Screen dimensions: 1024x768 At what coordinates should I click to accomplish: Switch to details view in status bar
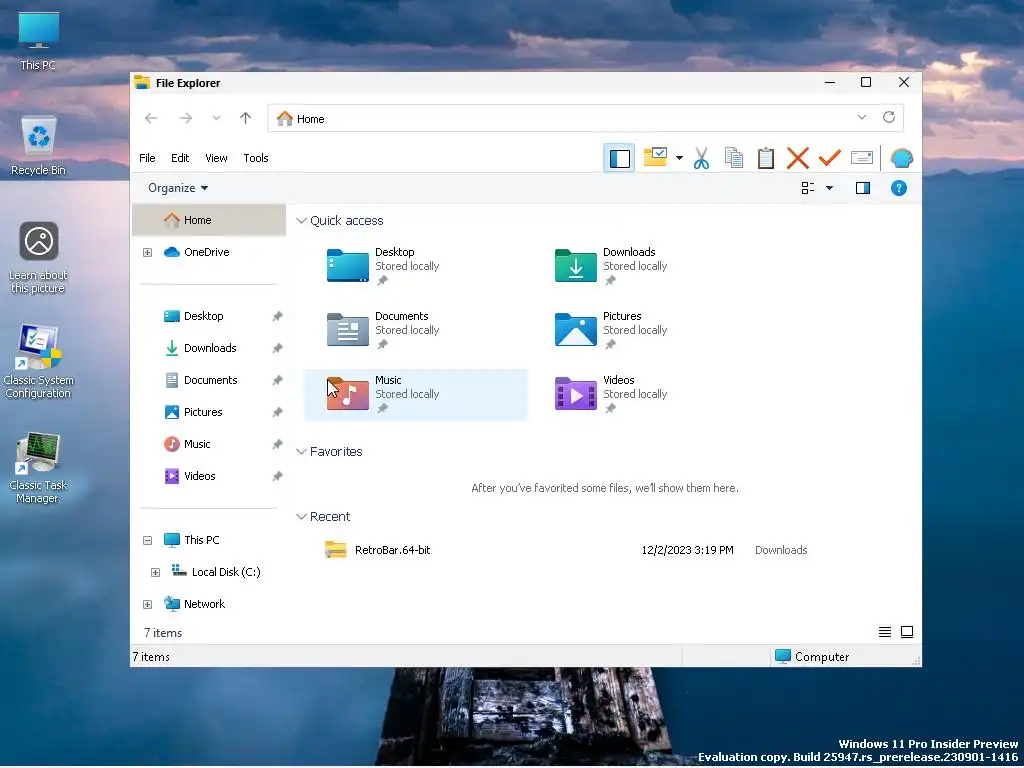click(884, 632)
